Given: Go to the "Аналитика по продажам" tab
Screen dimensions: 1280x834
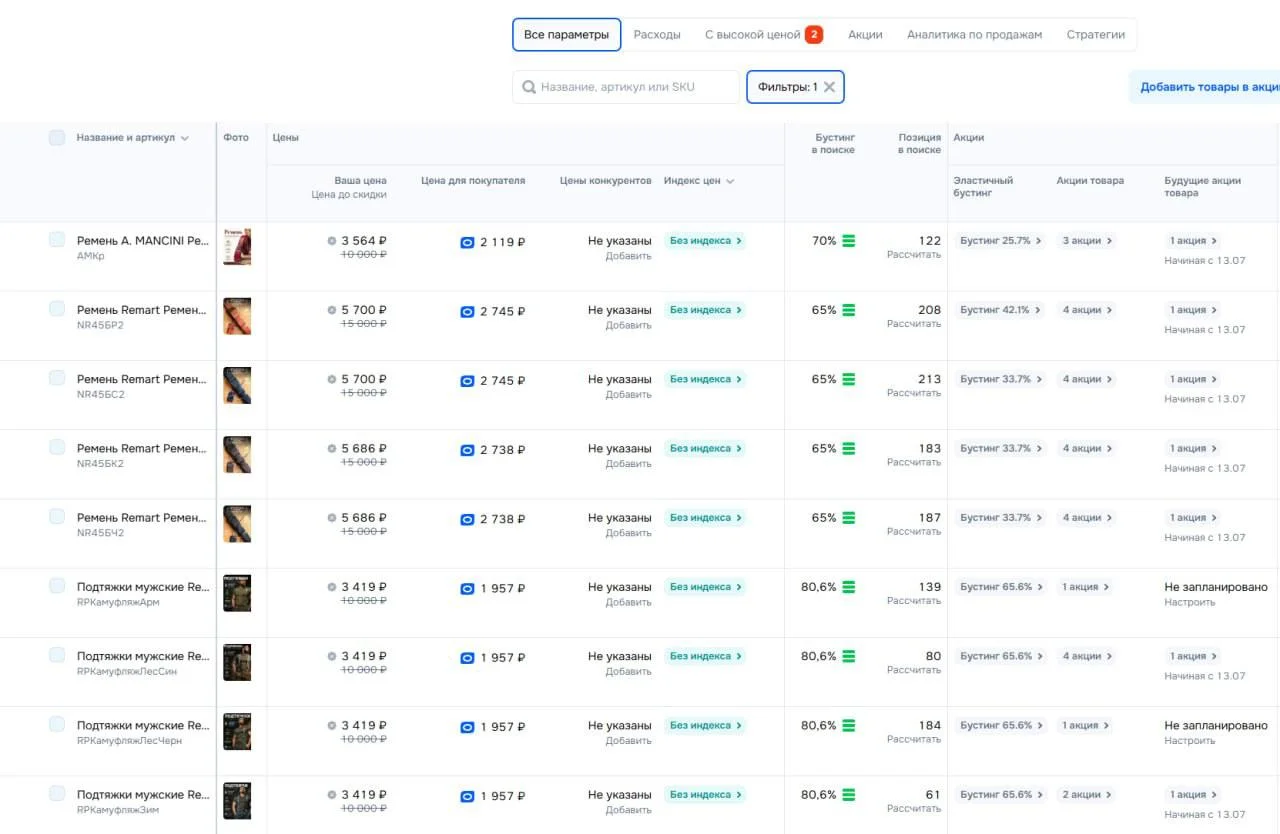Looking at the screenshot, I should (x=974, y=35).
